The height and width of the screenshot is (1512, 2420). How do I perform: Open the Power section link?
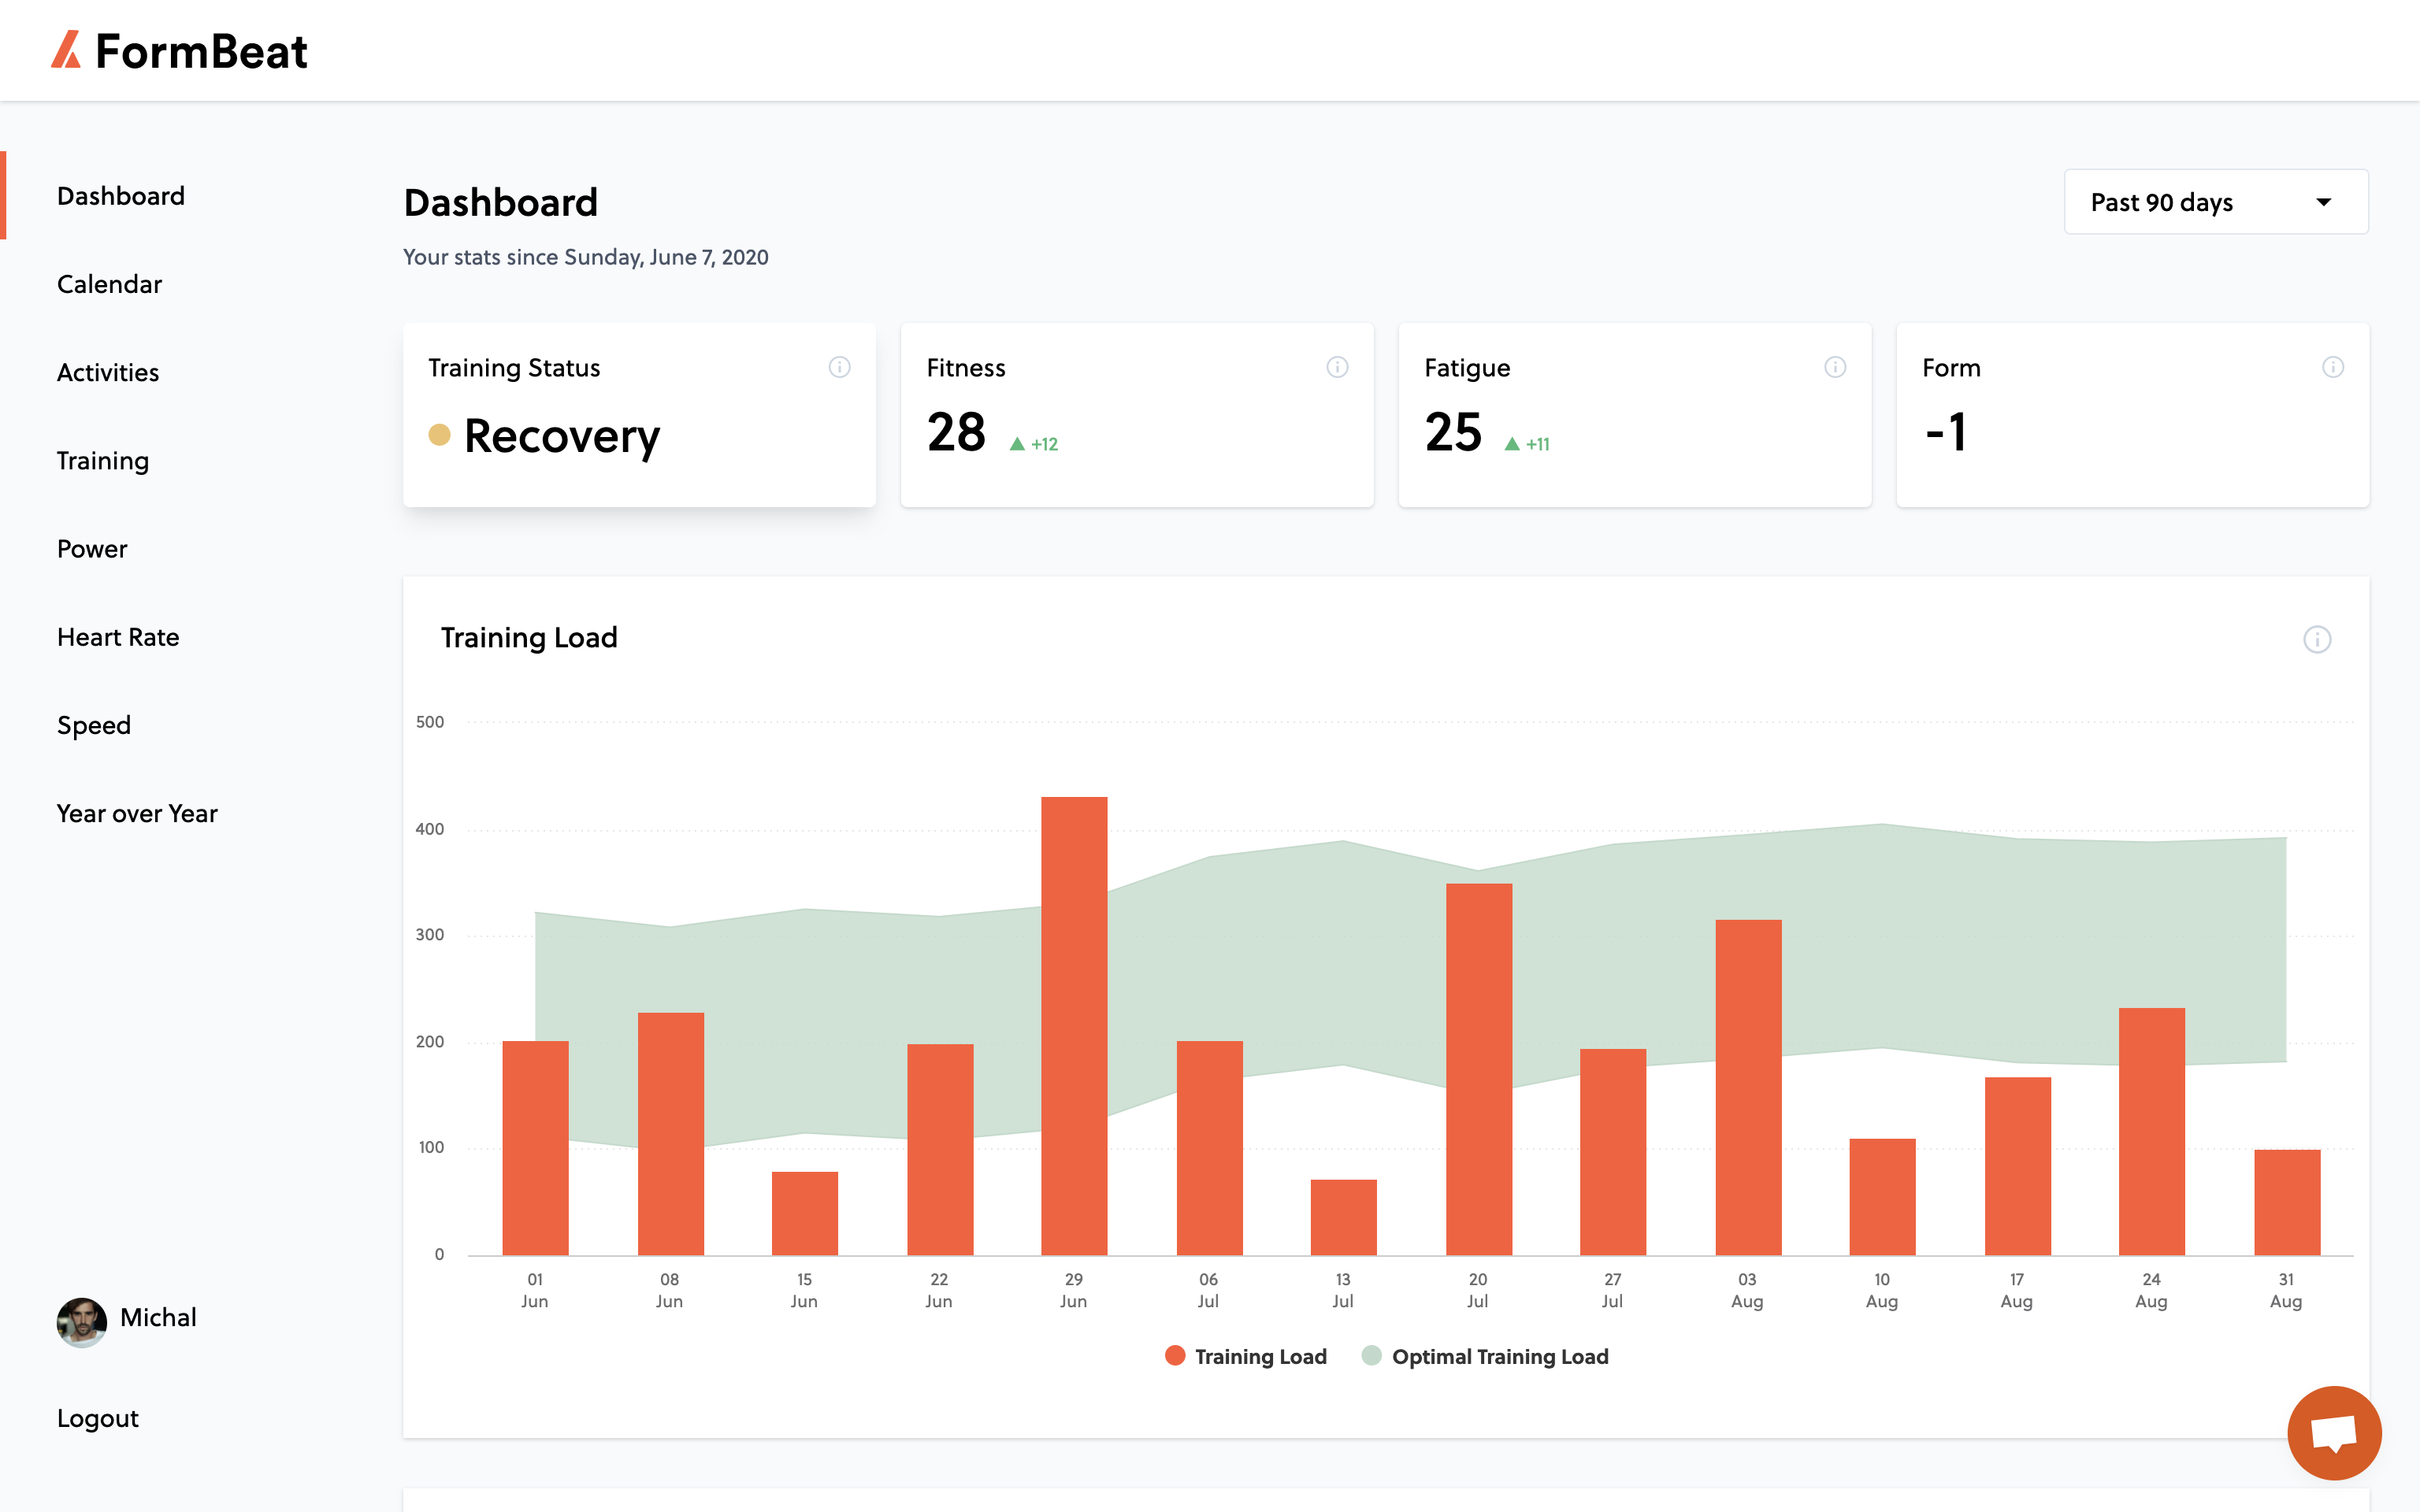point(92,549)
